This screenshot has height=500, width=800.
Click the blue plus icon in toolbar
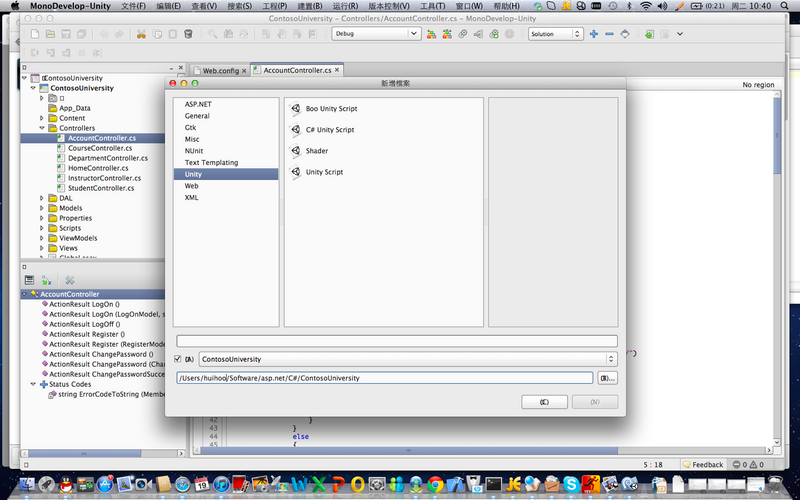pyautogui.click(x=594, y=34)
